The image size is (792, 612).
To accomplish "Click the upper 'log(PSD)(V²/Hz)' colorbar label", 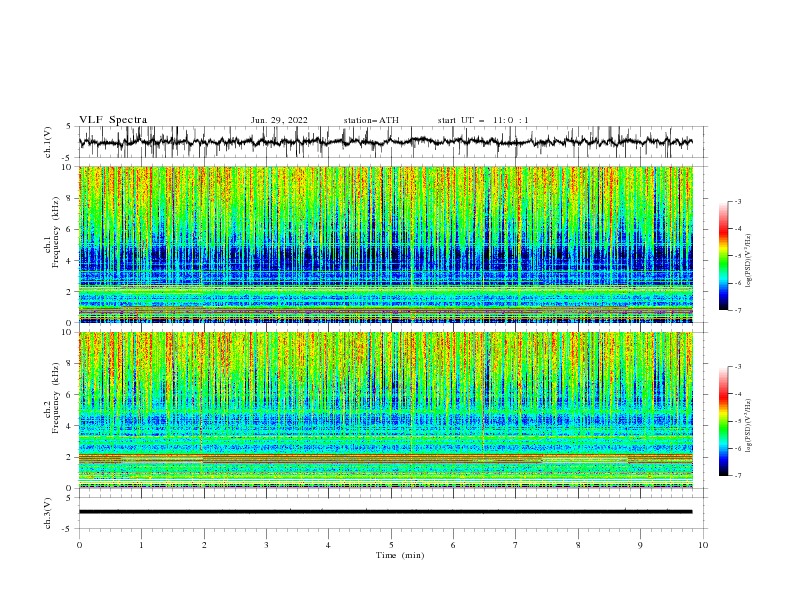I will 748,261.
